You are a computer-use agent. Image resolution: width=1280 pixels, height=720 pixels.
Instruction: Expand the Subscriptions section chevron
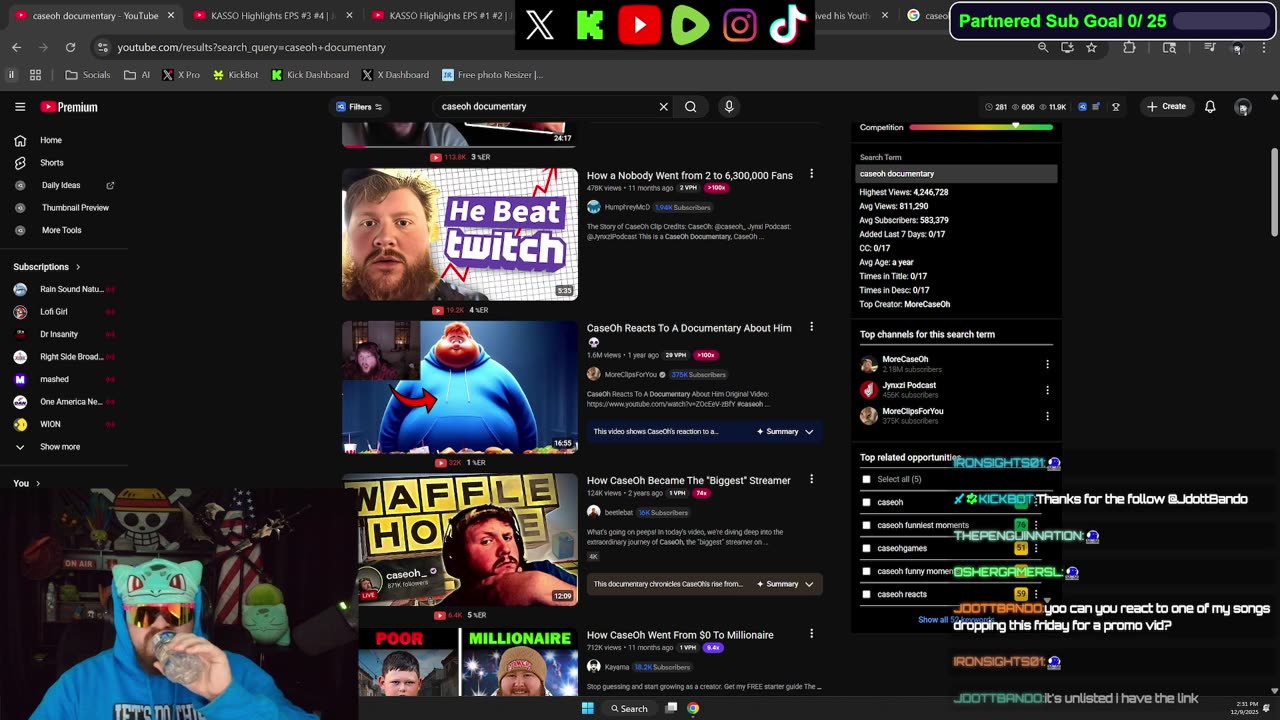[x=77, y=267]
